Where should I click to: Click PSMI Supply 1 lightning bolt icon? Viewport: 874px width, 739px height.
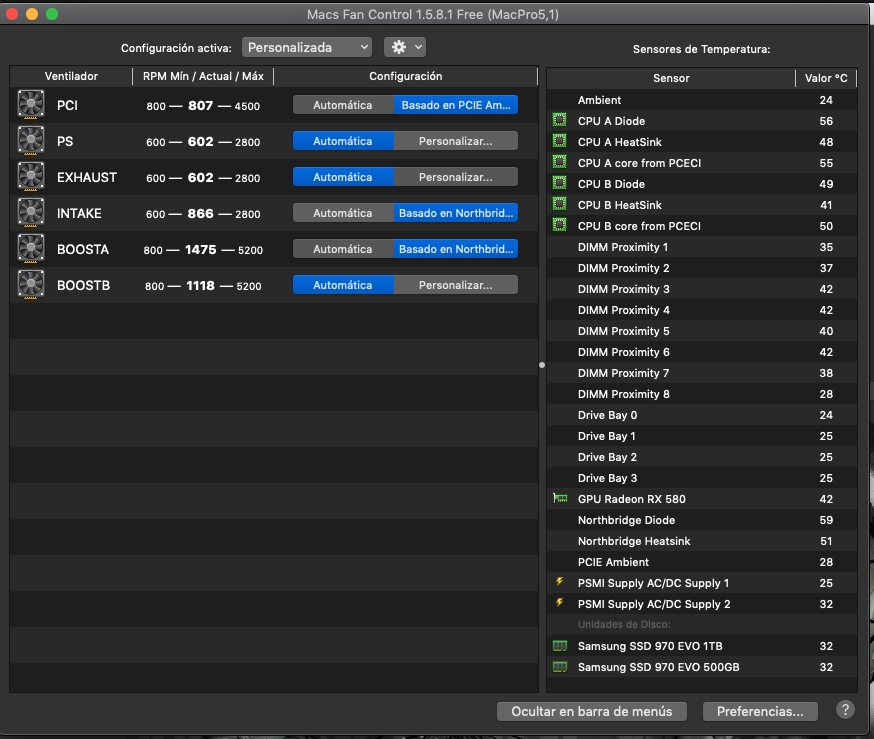pyautogui.click(x=560, y=583)
